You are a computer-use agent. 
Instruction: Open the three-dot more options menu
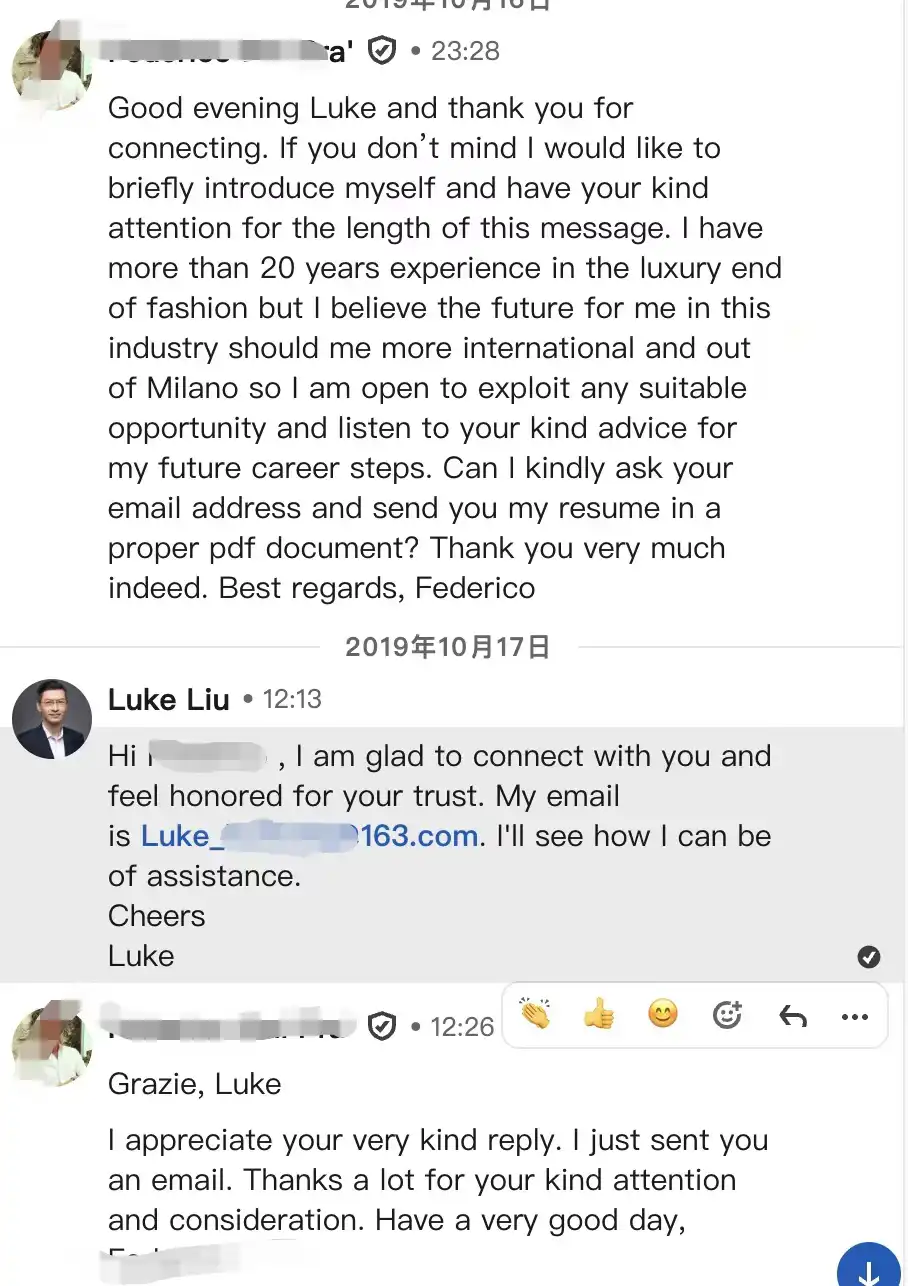[855, 1017]
